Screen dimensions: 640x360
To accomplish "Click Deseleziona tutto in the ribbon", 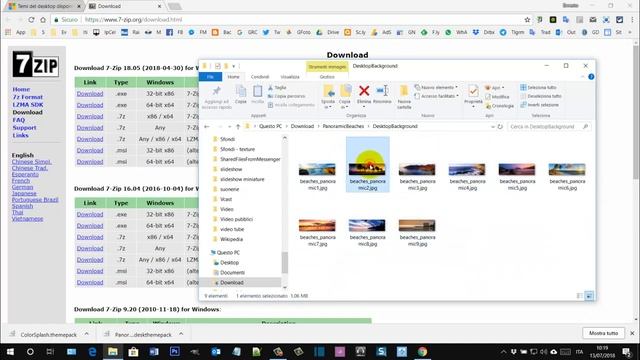I will (541, 96).
